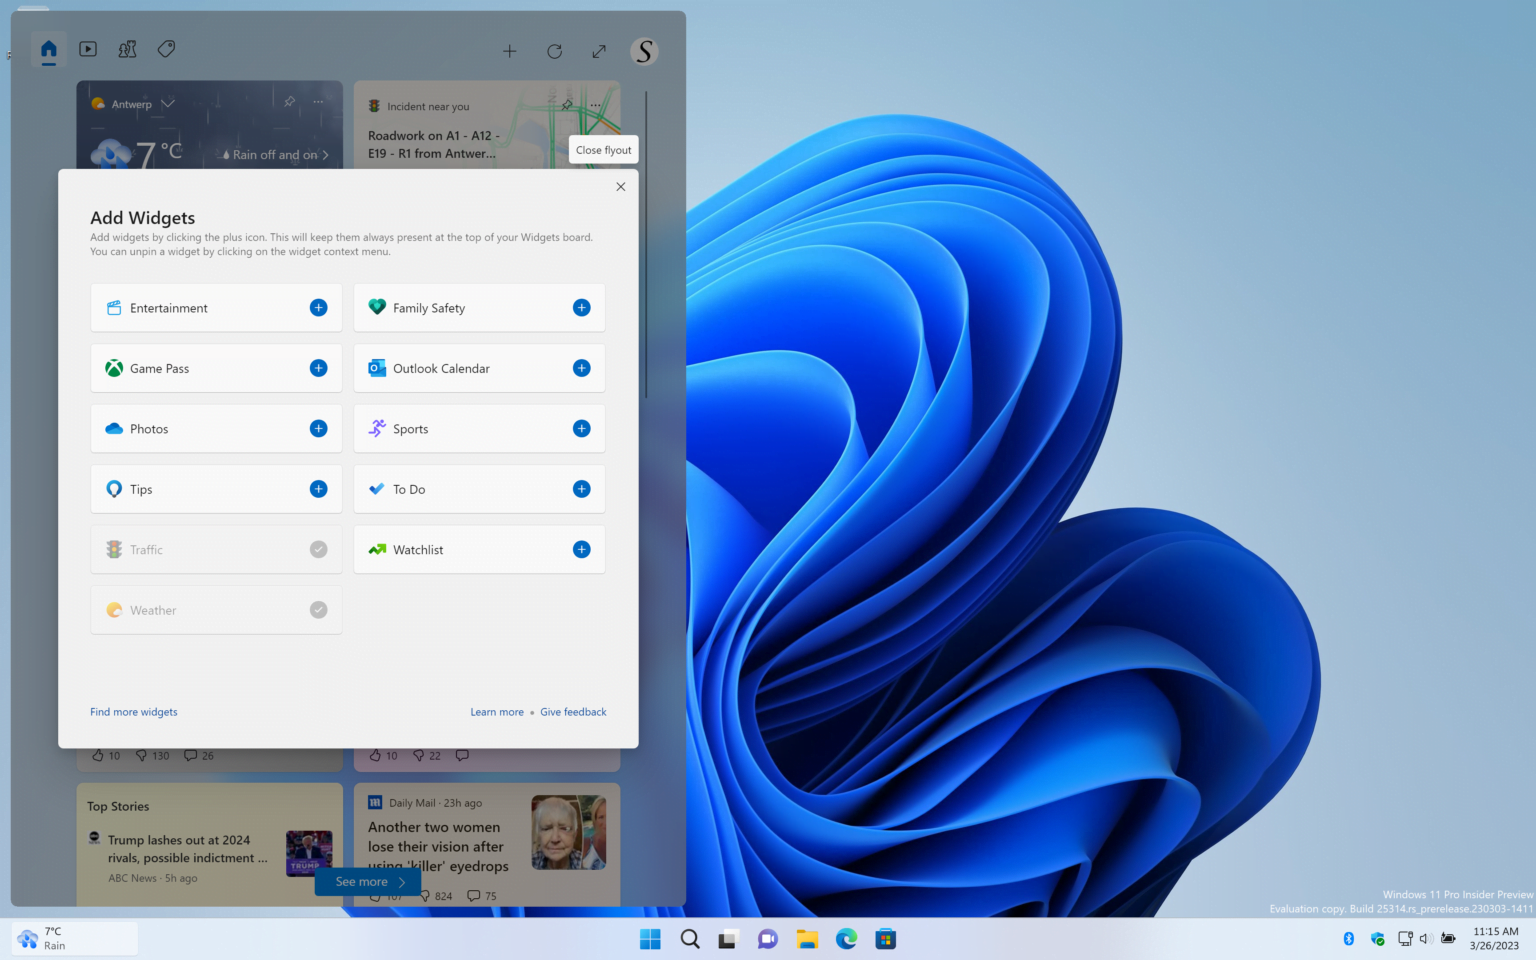
Task: Open the Daily Mail eyedrops article thumbnail
Action: [568, 832]
